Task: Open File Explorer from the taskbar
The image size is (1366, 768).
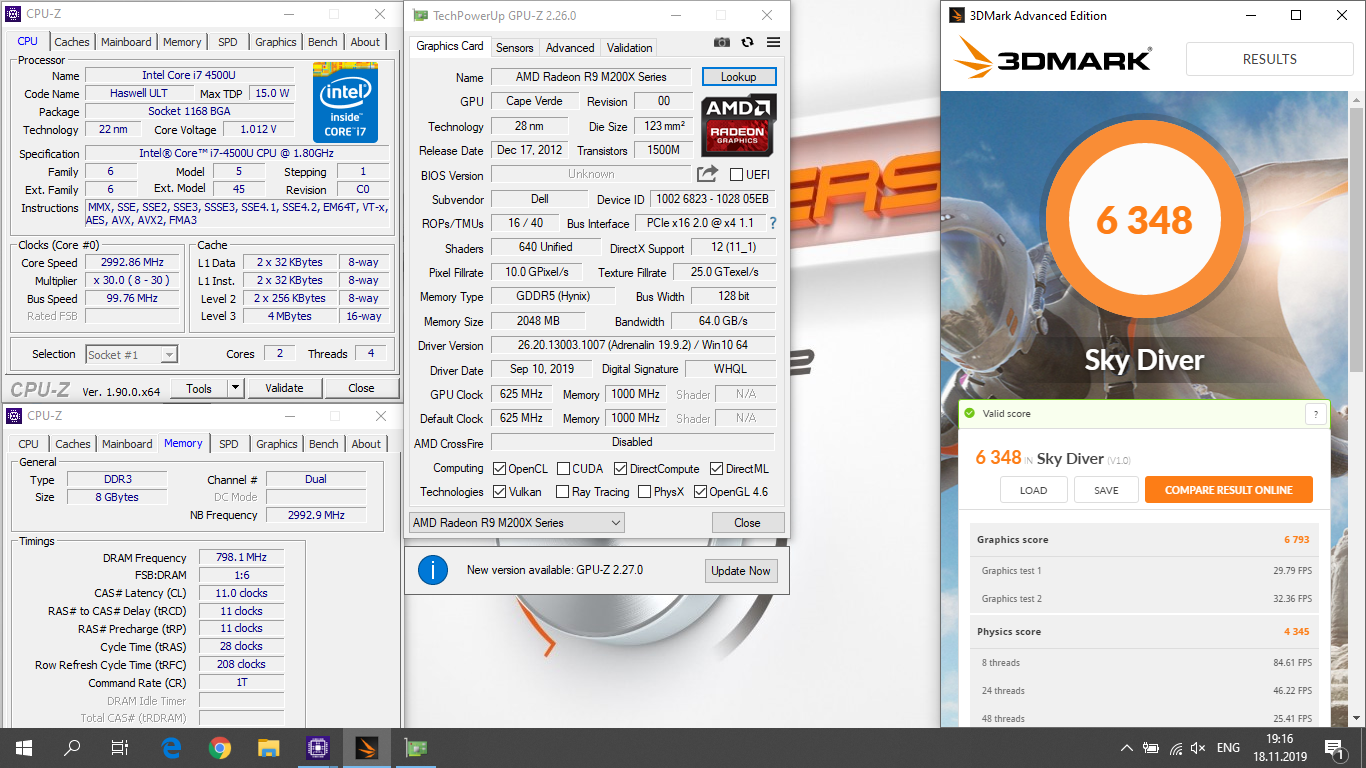Action: click(268, 747)
